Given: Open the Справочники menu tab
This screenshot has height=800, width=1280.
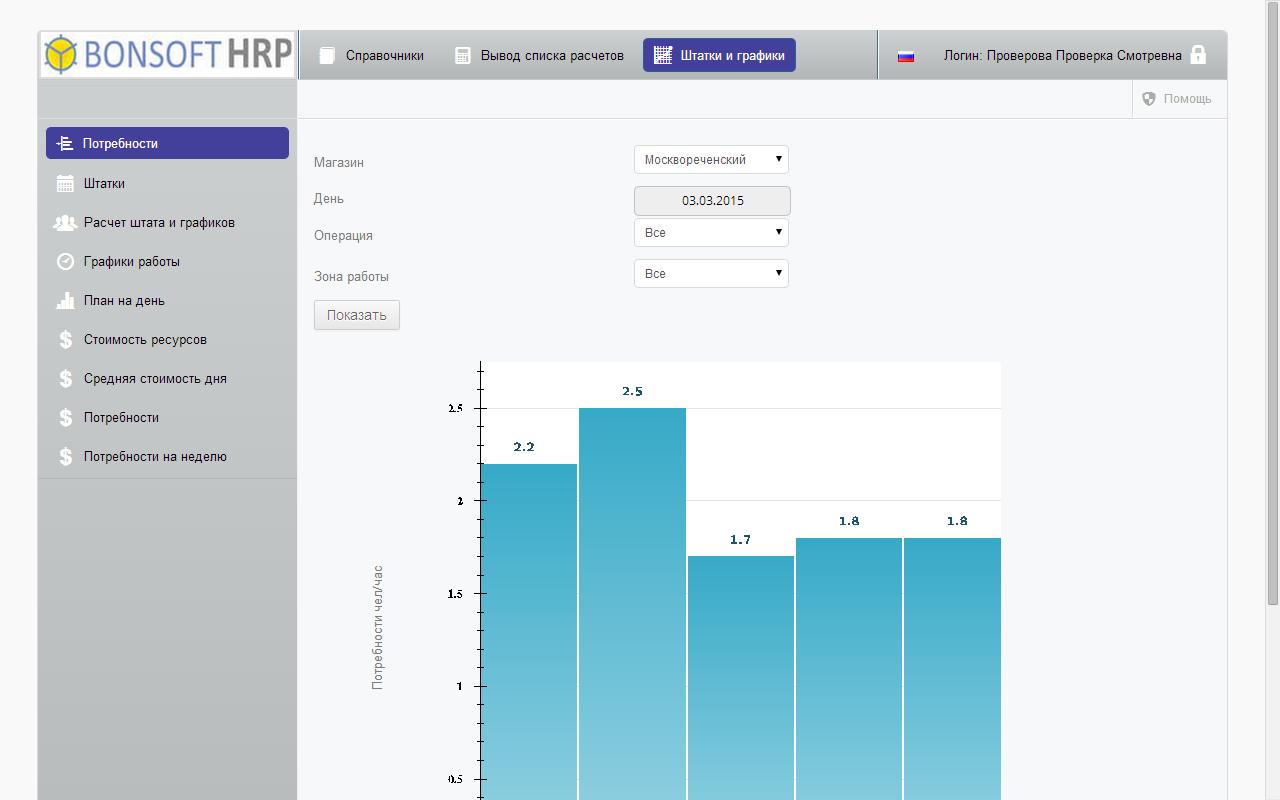Looking at the screenshot, I should [371, 56].
